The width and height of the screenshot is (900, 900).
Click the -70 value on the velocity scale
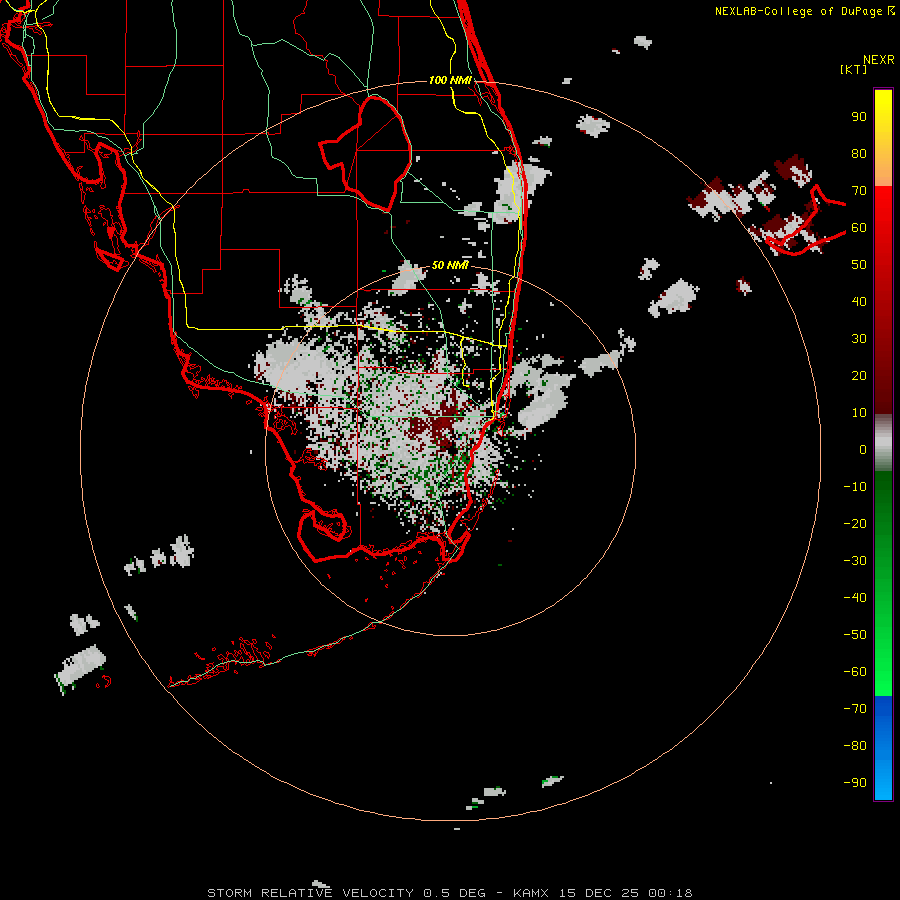coord(855,709)
